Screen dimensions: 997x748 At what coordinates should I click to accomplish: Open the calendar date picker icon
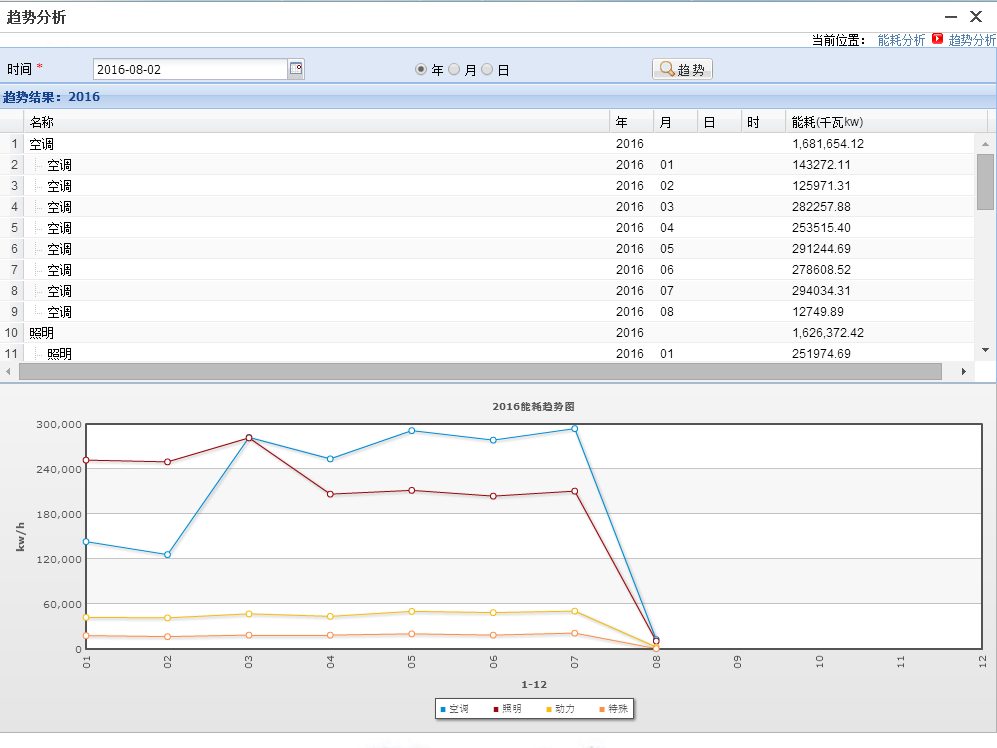coord(296,69)
